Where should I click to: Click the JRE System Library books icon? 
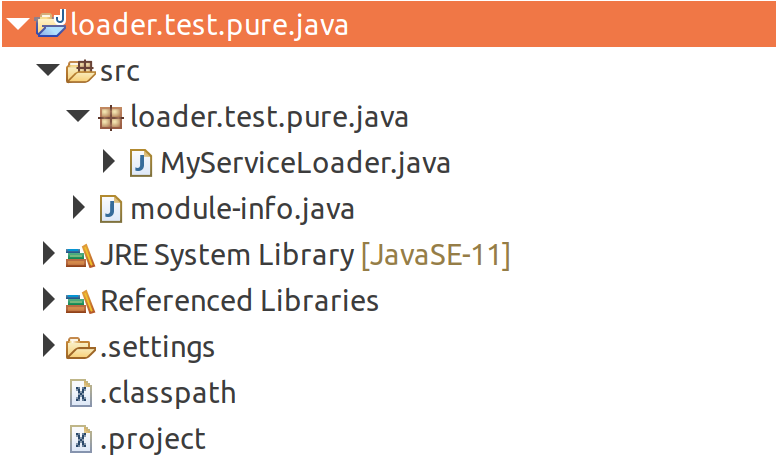[x=80, y=256]
